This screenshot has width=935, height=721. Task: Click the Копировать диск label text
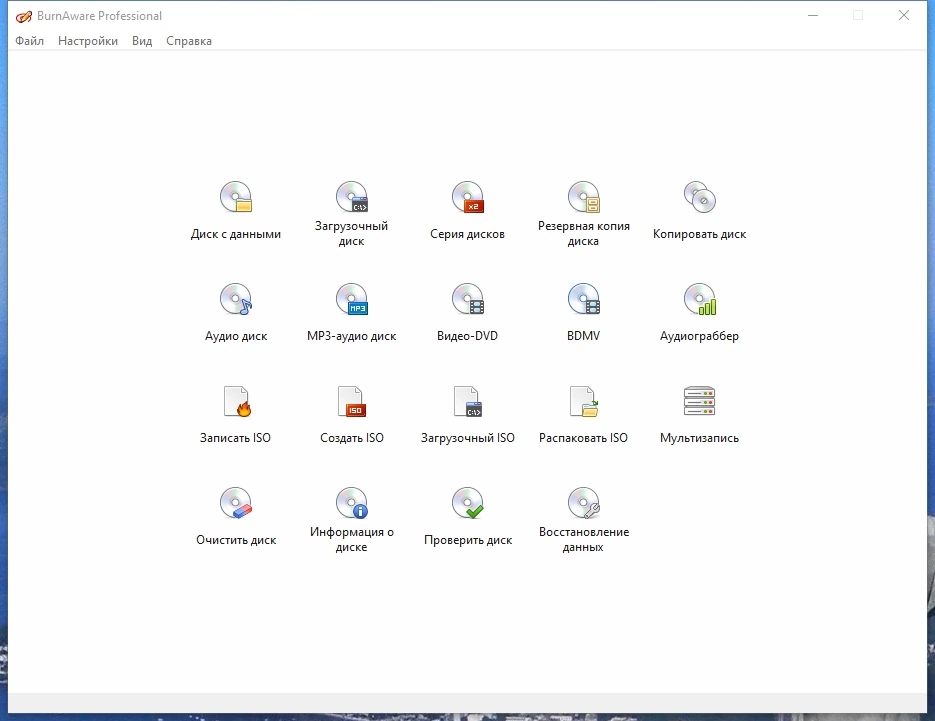point(699,234)
